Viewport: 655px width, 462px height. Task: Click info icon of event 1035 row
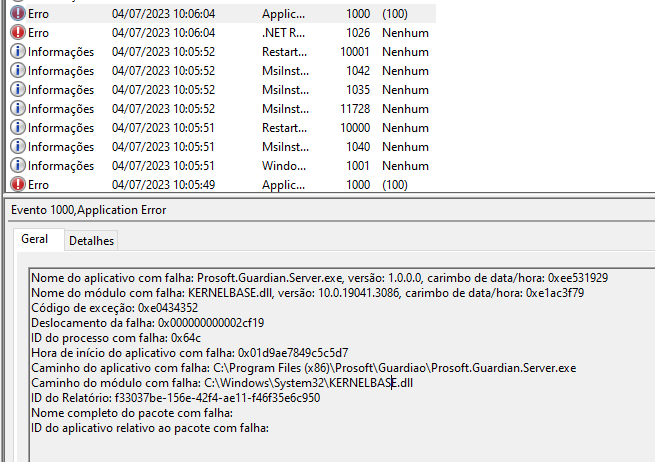[x=18, y=90]
